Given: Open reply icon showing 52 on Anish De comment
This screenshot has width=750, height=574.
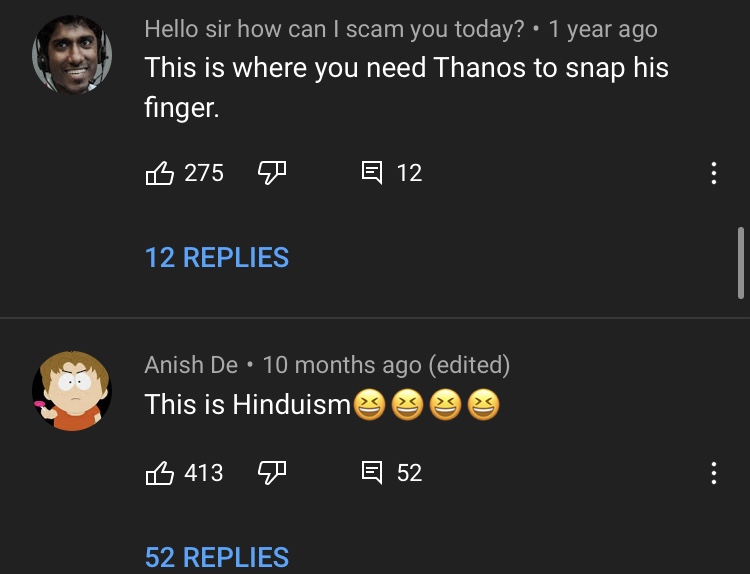Looking at the screenshot, I should 371,472.
